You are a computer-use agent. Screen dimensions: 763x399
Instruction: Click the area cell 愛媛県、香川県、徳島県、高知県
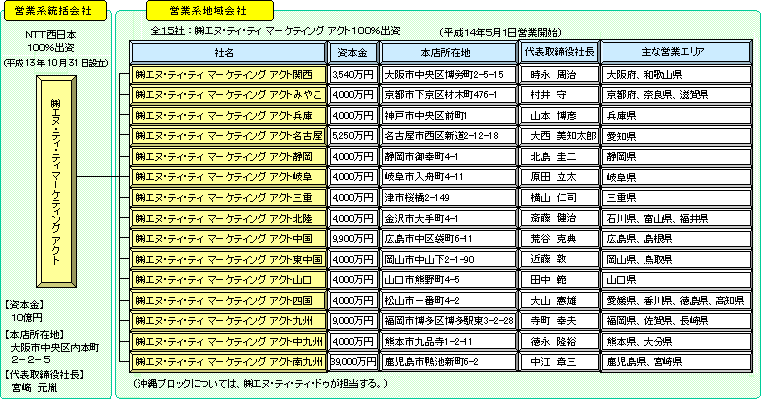click(x=676, y=300)
